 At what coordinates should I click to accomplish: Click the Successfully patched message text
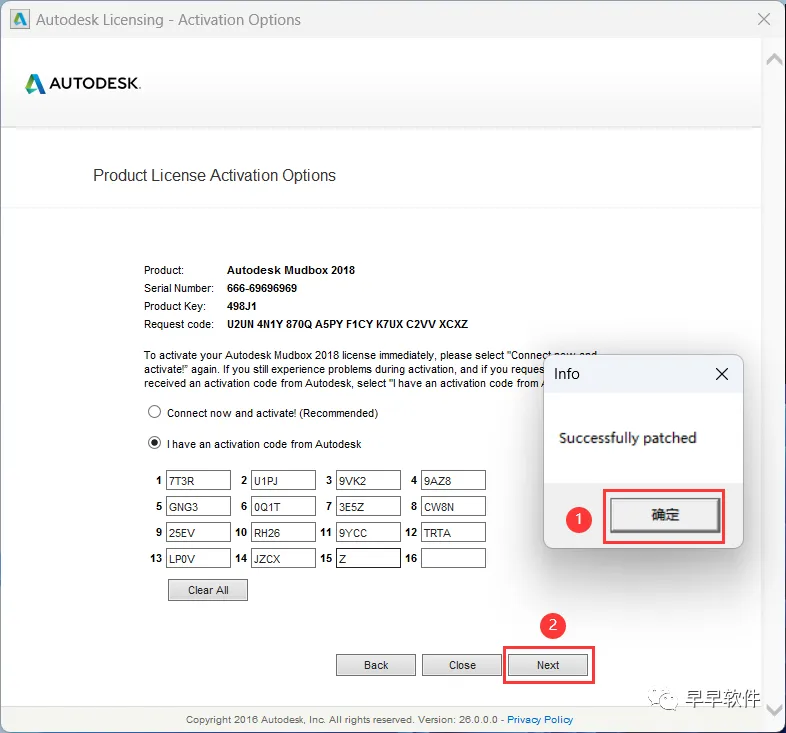(x=628, y=438)
